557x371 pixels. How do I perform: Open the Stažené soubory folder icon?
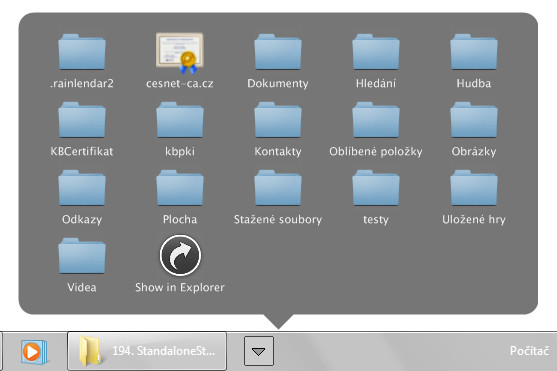tap(278, 188)
